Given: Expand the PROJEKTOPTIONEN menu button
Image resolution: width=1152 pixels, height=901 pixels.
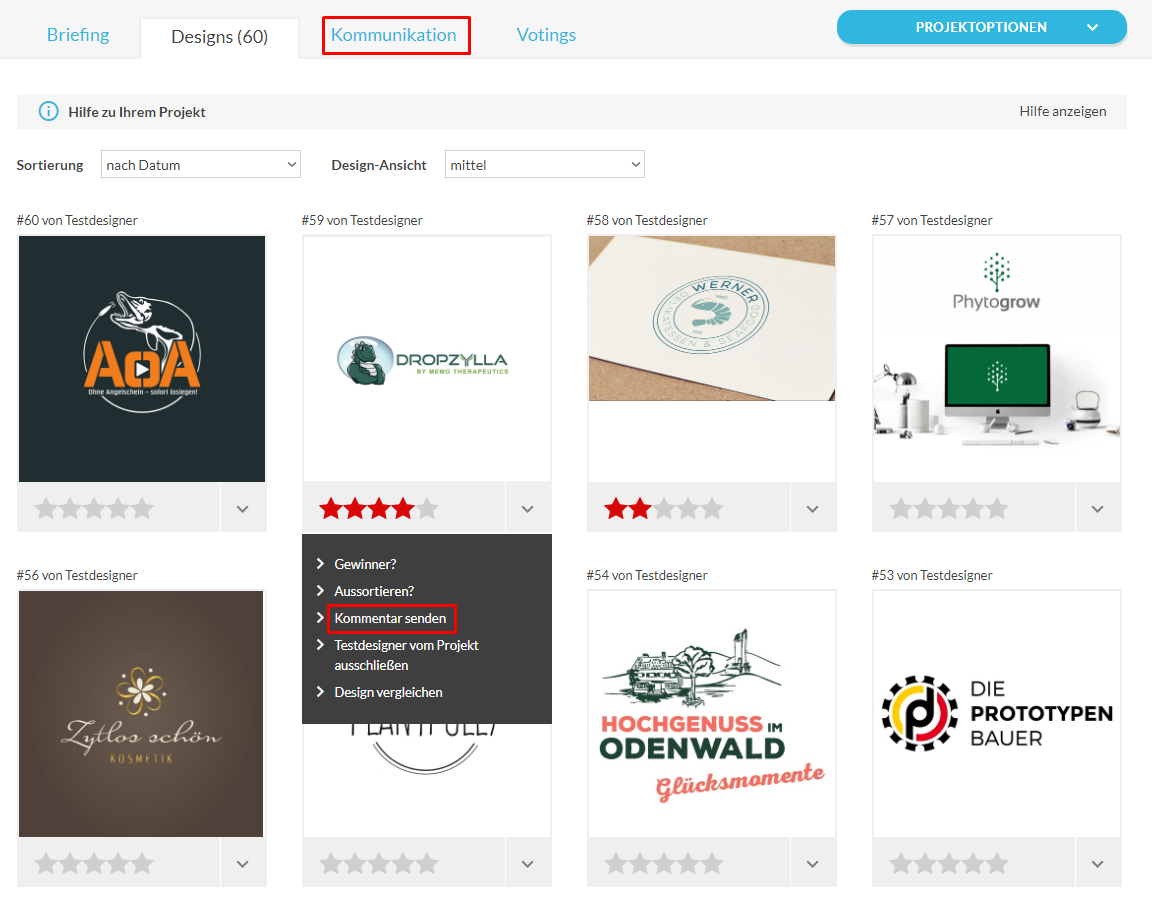Looking at the screenshot, I should click(982, 27).
